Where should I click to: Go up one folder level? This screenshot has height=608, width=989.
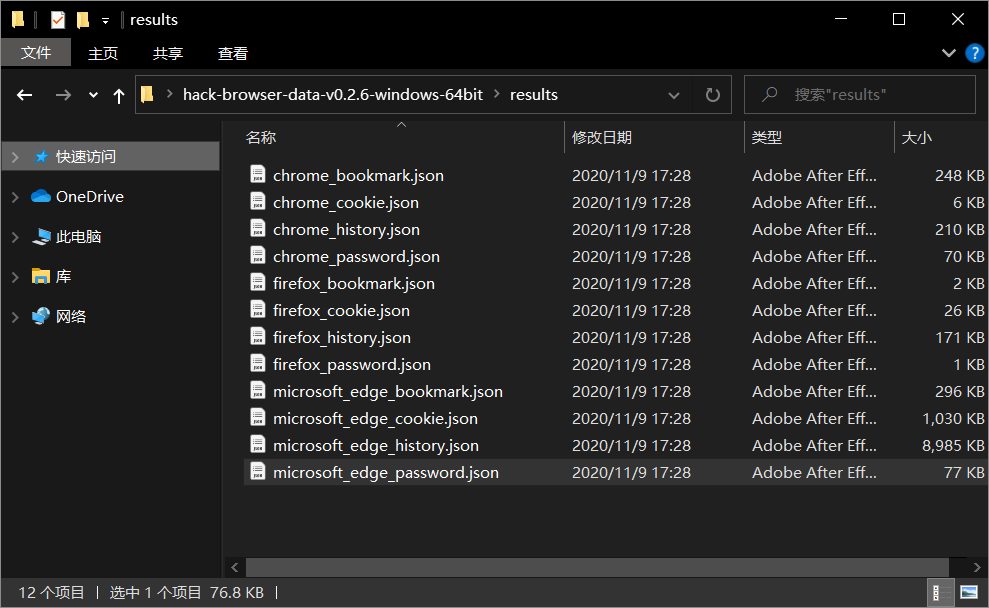(x=119, y=96)
